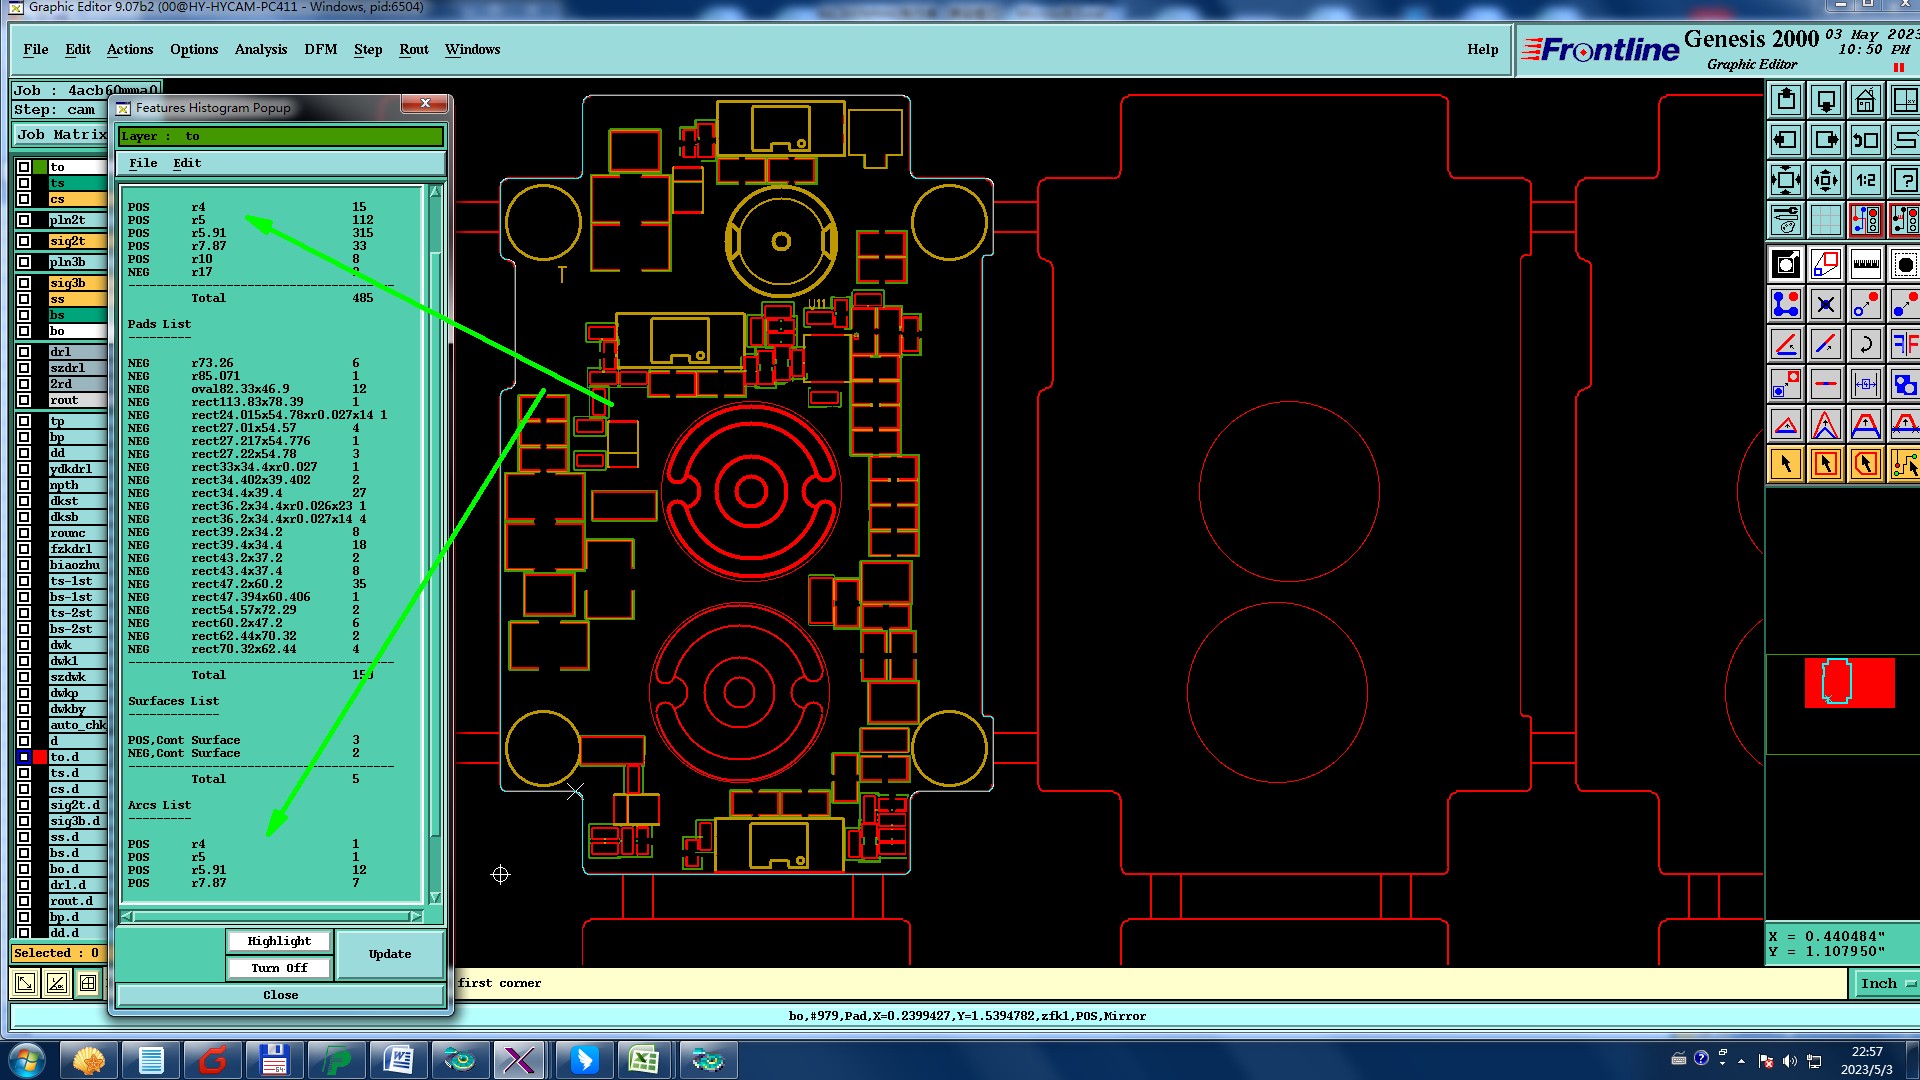This screenshot has height=1080, width=1920.
Task: Click the histogram scrollbar down arrow
Action: coord(435,897)
